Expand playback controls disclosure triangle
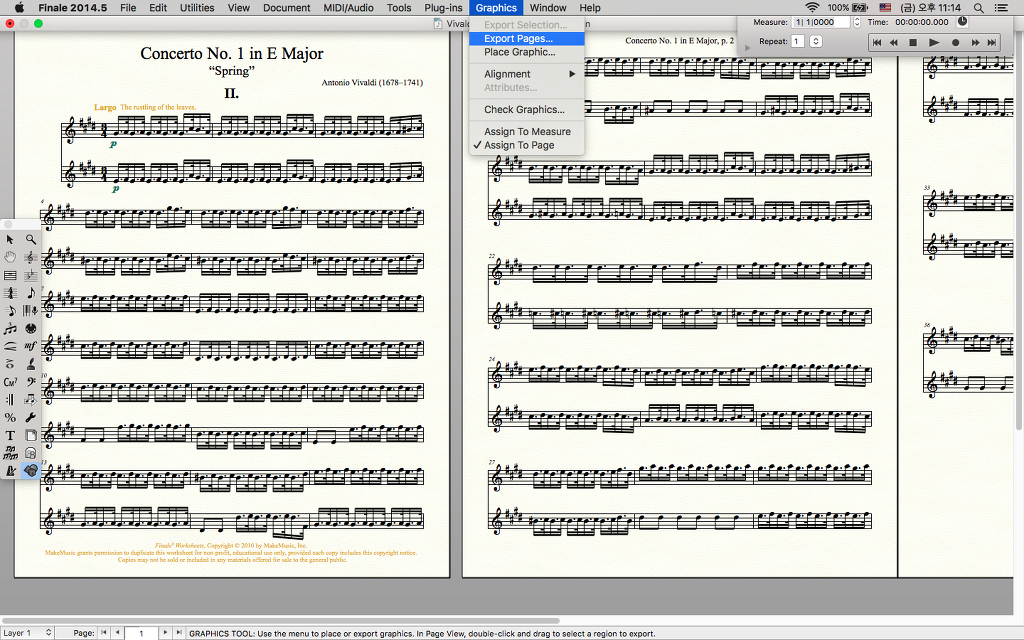 pos(747,47)
